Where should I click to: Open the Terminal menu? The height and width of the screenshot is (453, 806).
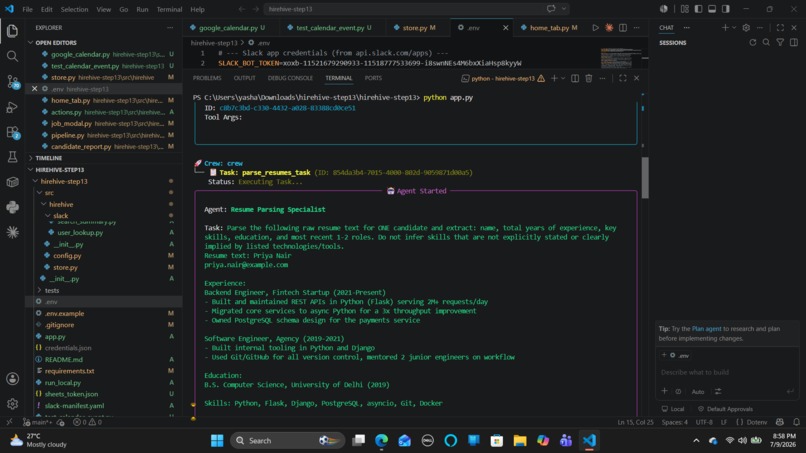(x=169, y=9)
